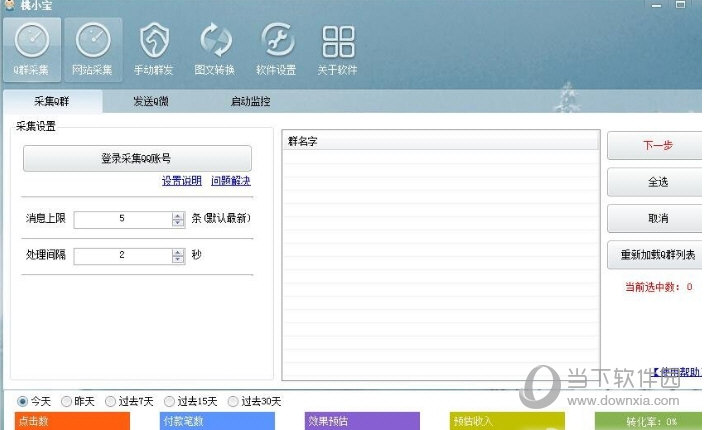Select the 过去7天 radio button
Image resolution: width=704 pixels, height=430 pixels.
pos(110,401)
